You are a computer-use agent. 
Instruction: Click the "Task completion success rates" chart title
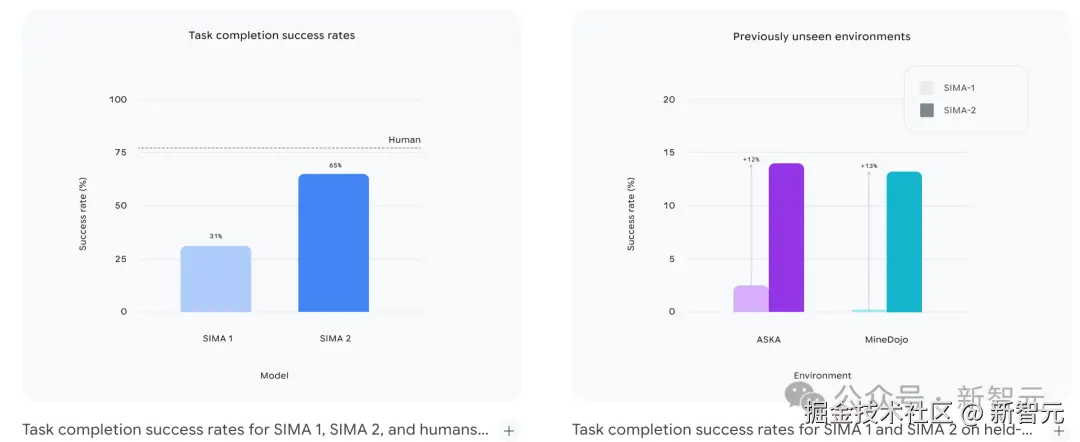(x=272, y=36)
